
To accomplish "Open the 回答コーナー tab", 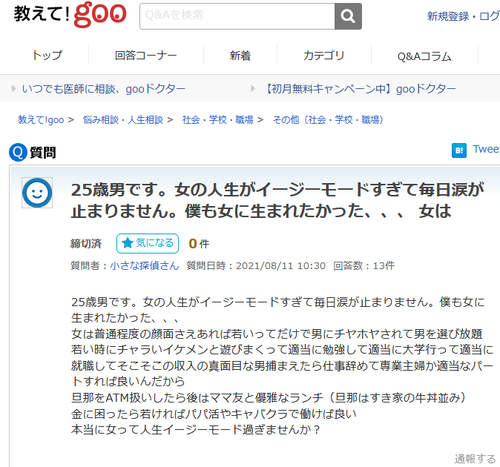I will pos(146,55).
